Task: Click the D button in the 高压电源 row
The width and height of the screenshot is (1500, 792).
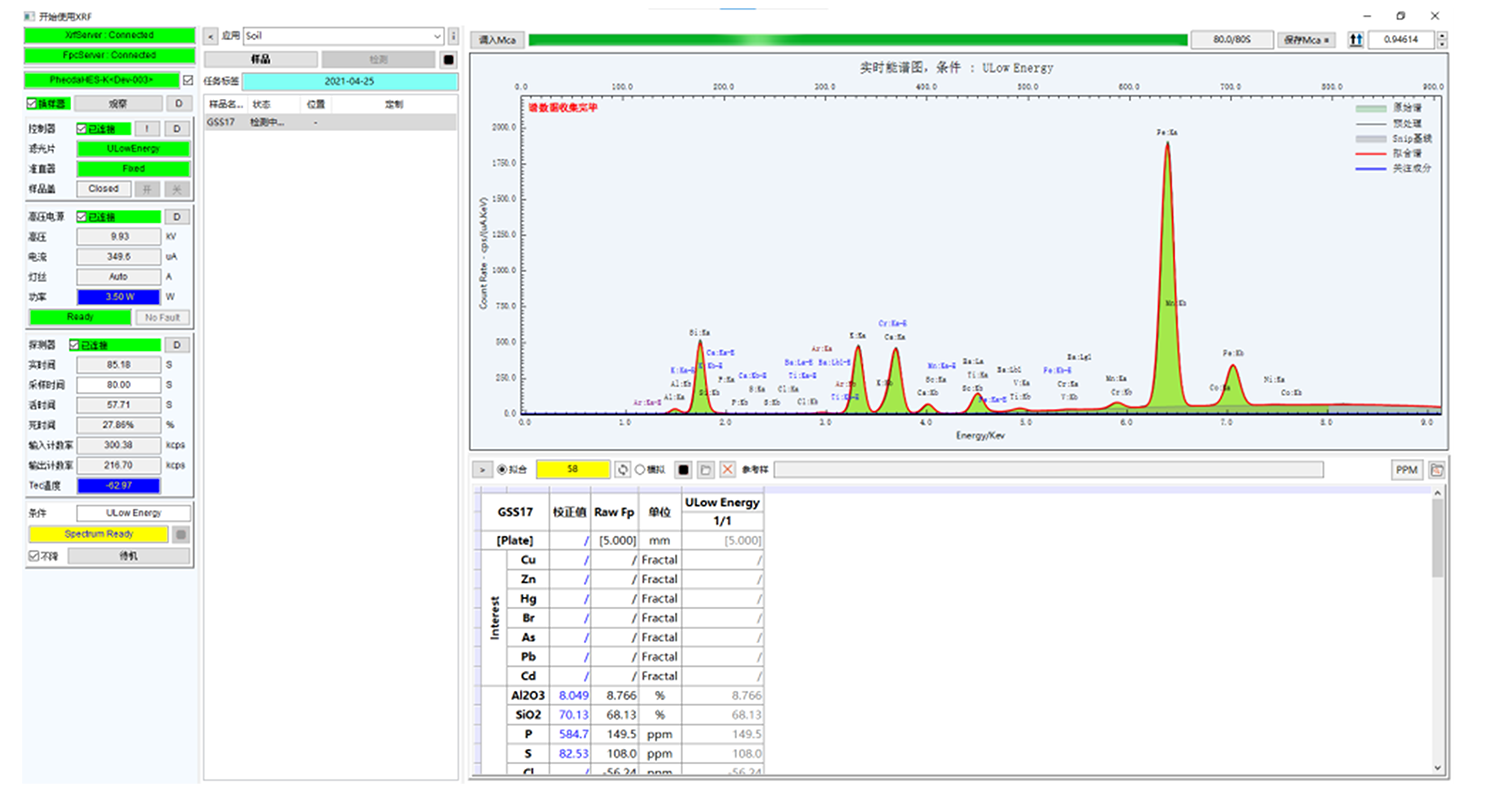Action: click(x=177, y=217)
